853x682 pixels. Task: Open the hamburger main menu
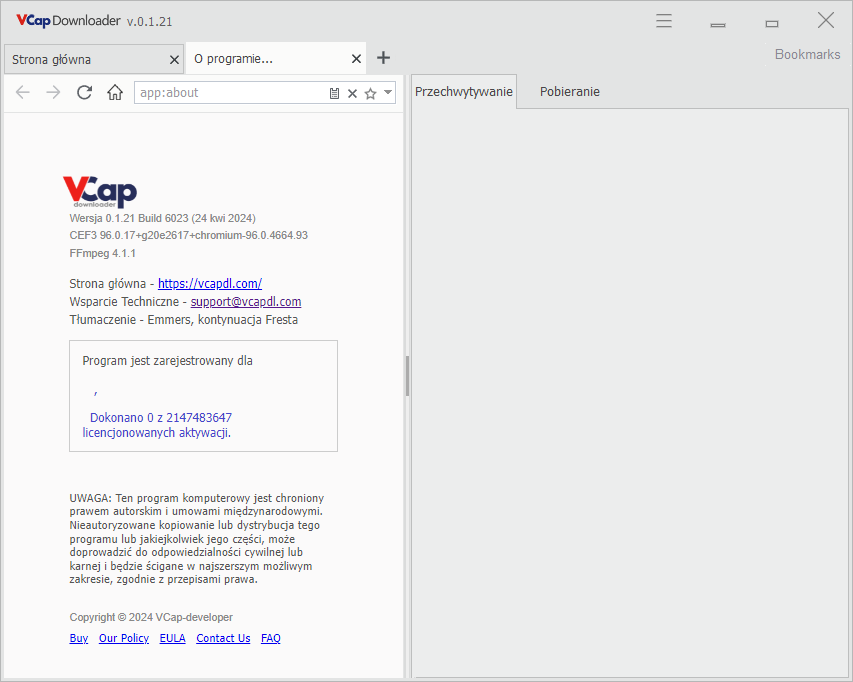pos(664,21)
